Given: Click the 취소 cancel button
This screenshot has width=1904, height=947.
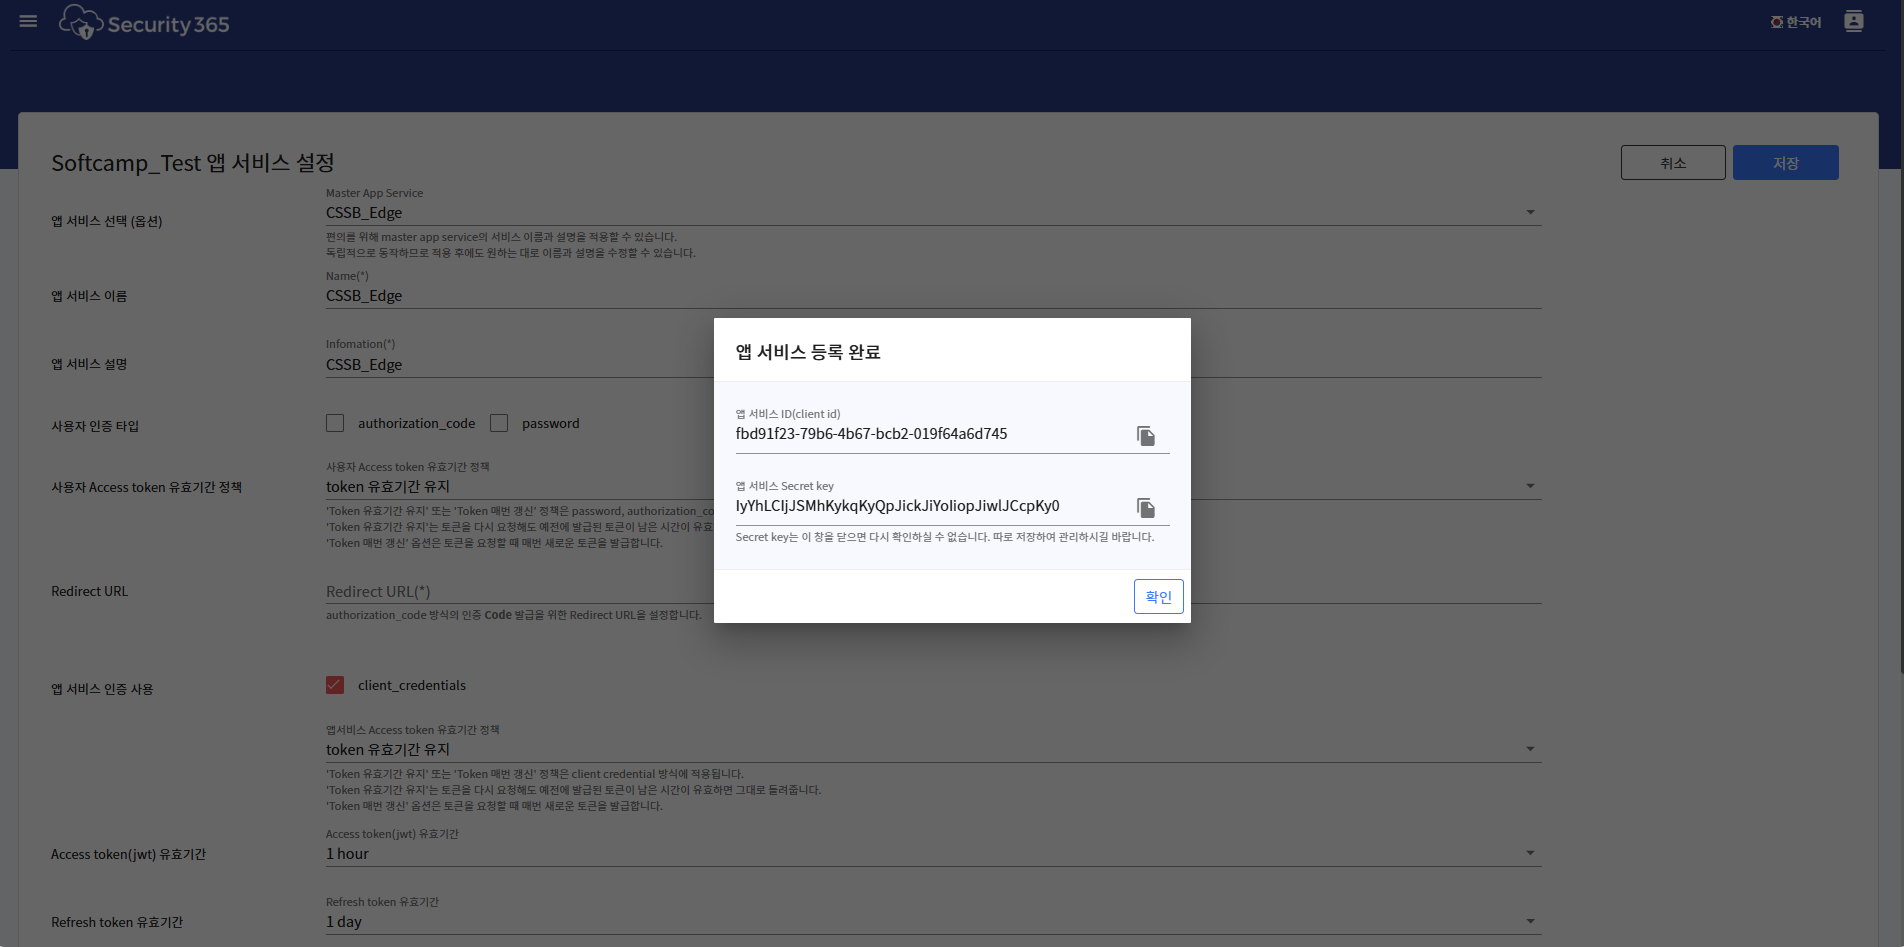Looking at the screenshot, I should [1672, 163].
